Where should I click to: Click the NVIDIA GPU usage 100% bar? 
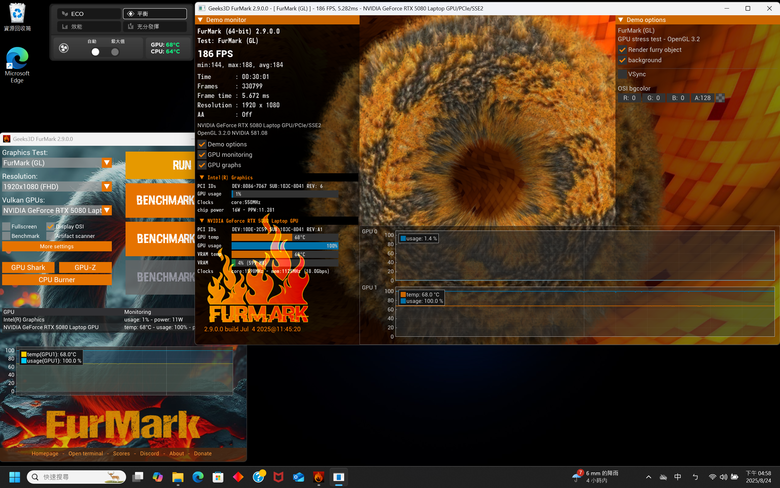(285, 246)
